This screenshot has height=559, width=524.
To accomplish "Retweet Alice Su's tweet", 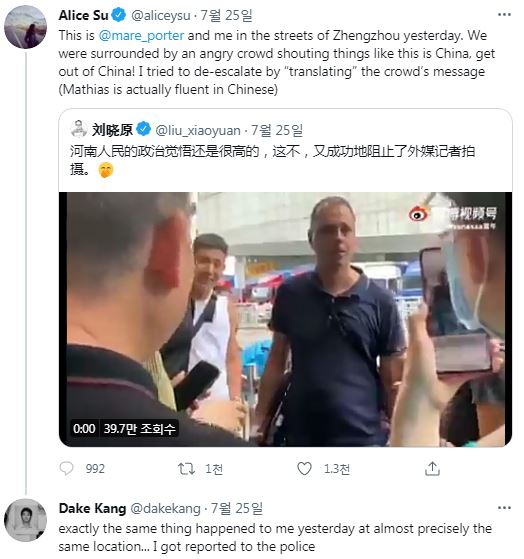I will (x=186, y=468).
